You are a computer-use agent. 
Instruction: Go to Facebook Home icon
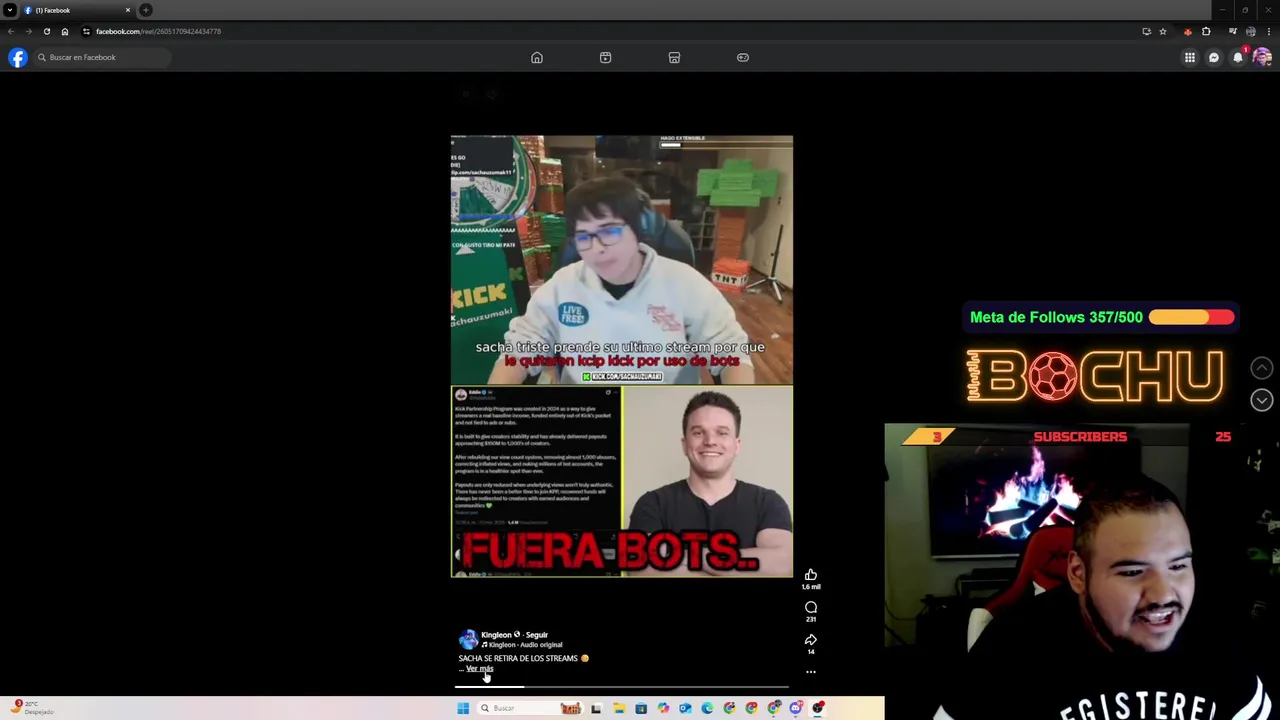pyautogui.click(x=537, y=58)
